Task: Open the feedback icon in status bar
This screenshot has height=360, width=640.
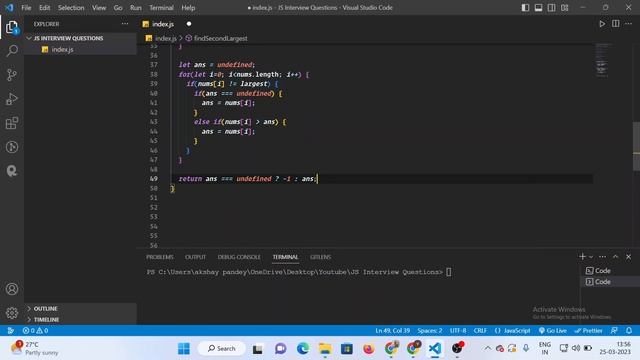Action: pos(614,331)
